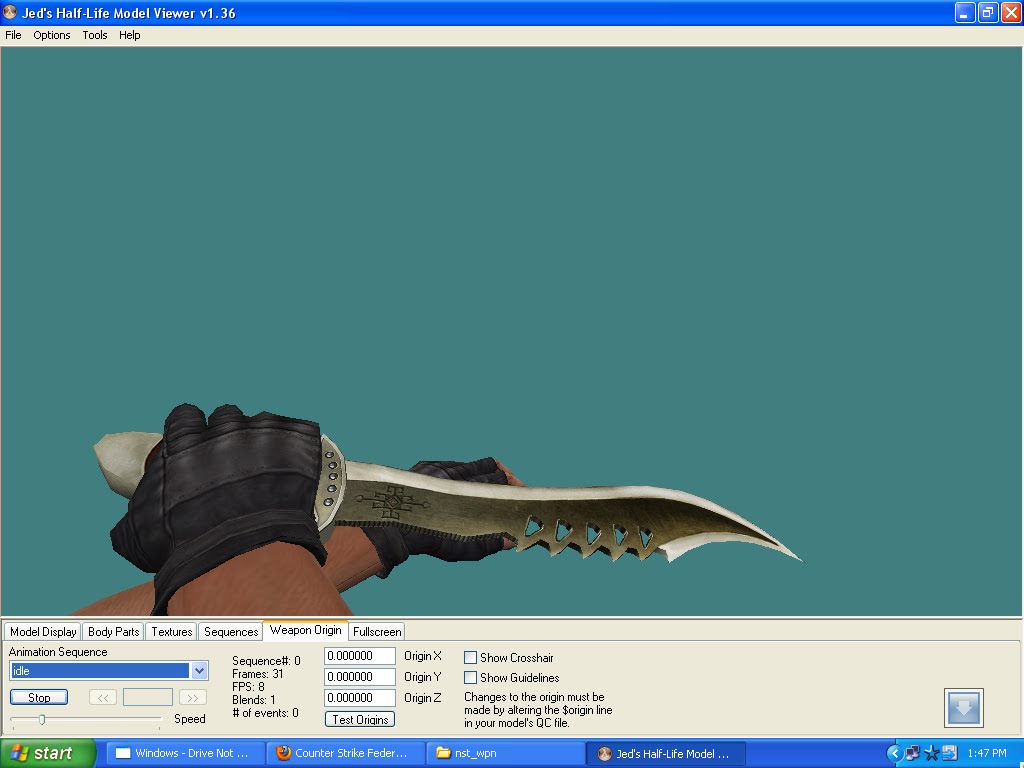This screenshot has width=1024, height=768.
Task: Select the Weapon Origin tab
Action: [306, 630]
